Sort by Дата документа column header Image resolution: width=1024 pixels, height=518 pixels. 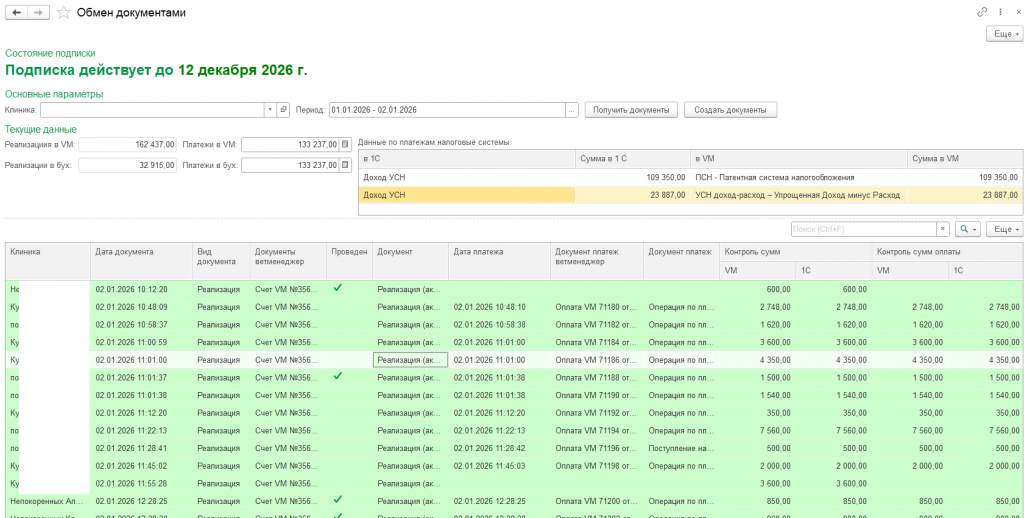124,252
